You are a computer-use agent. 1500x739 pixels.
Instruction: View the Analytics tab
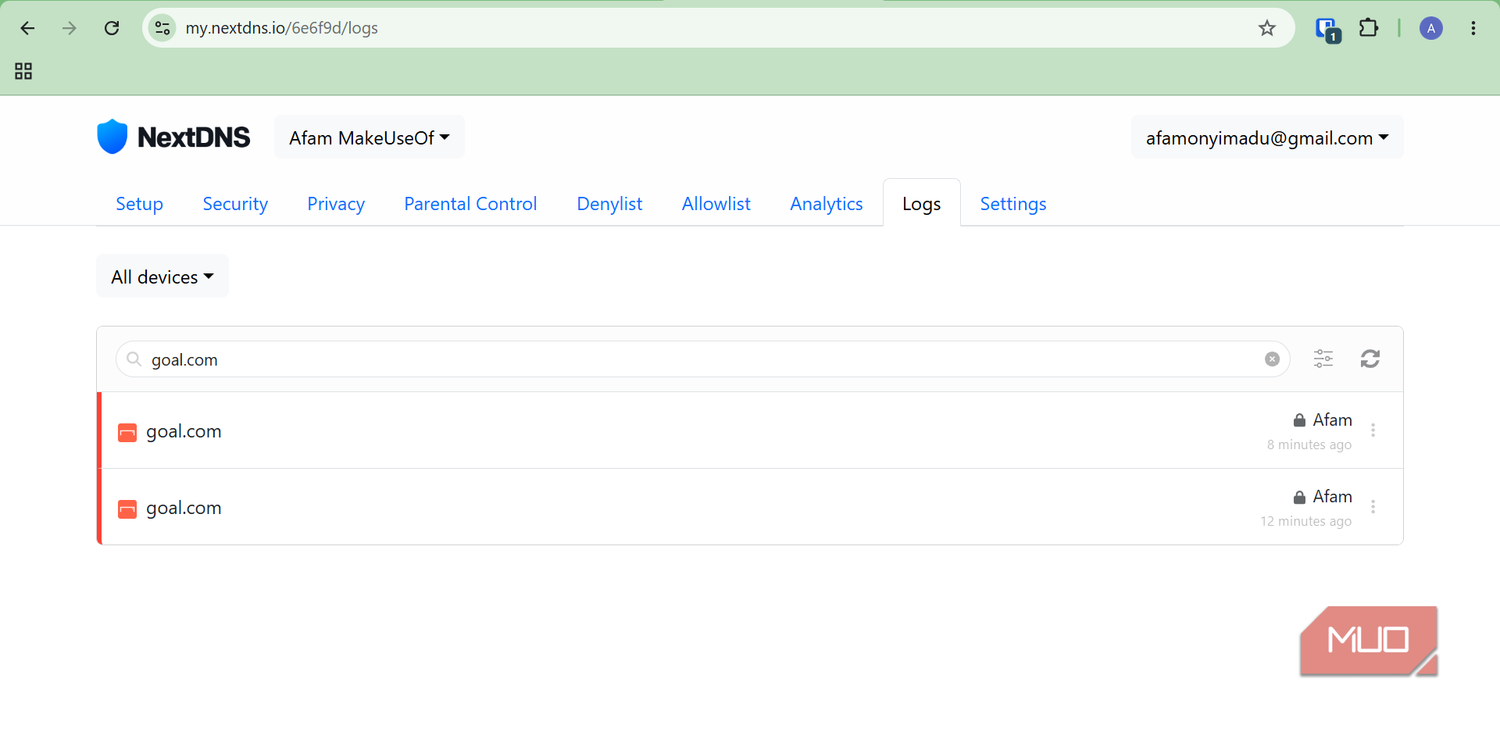click(x=826, y=204)
